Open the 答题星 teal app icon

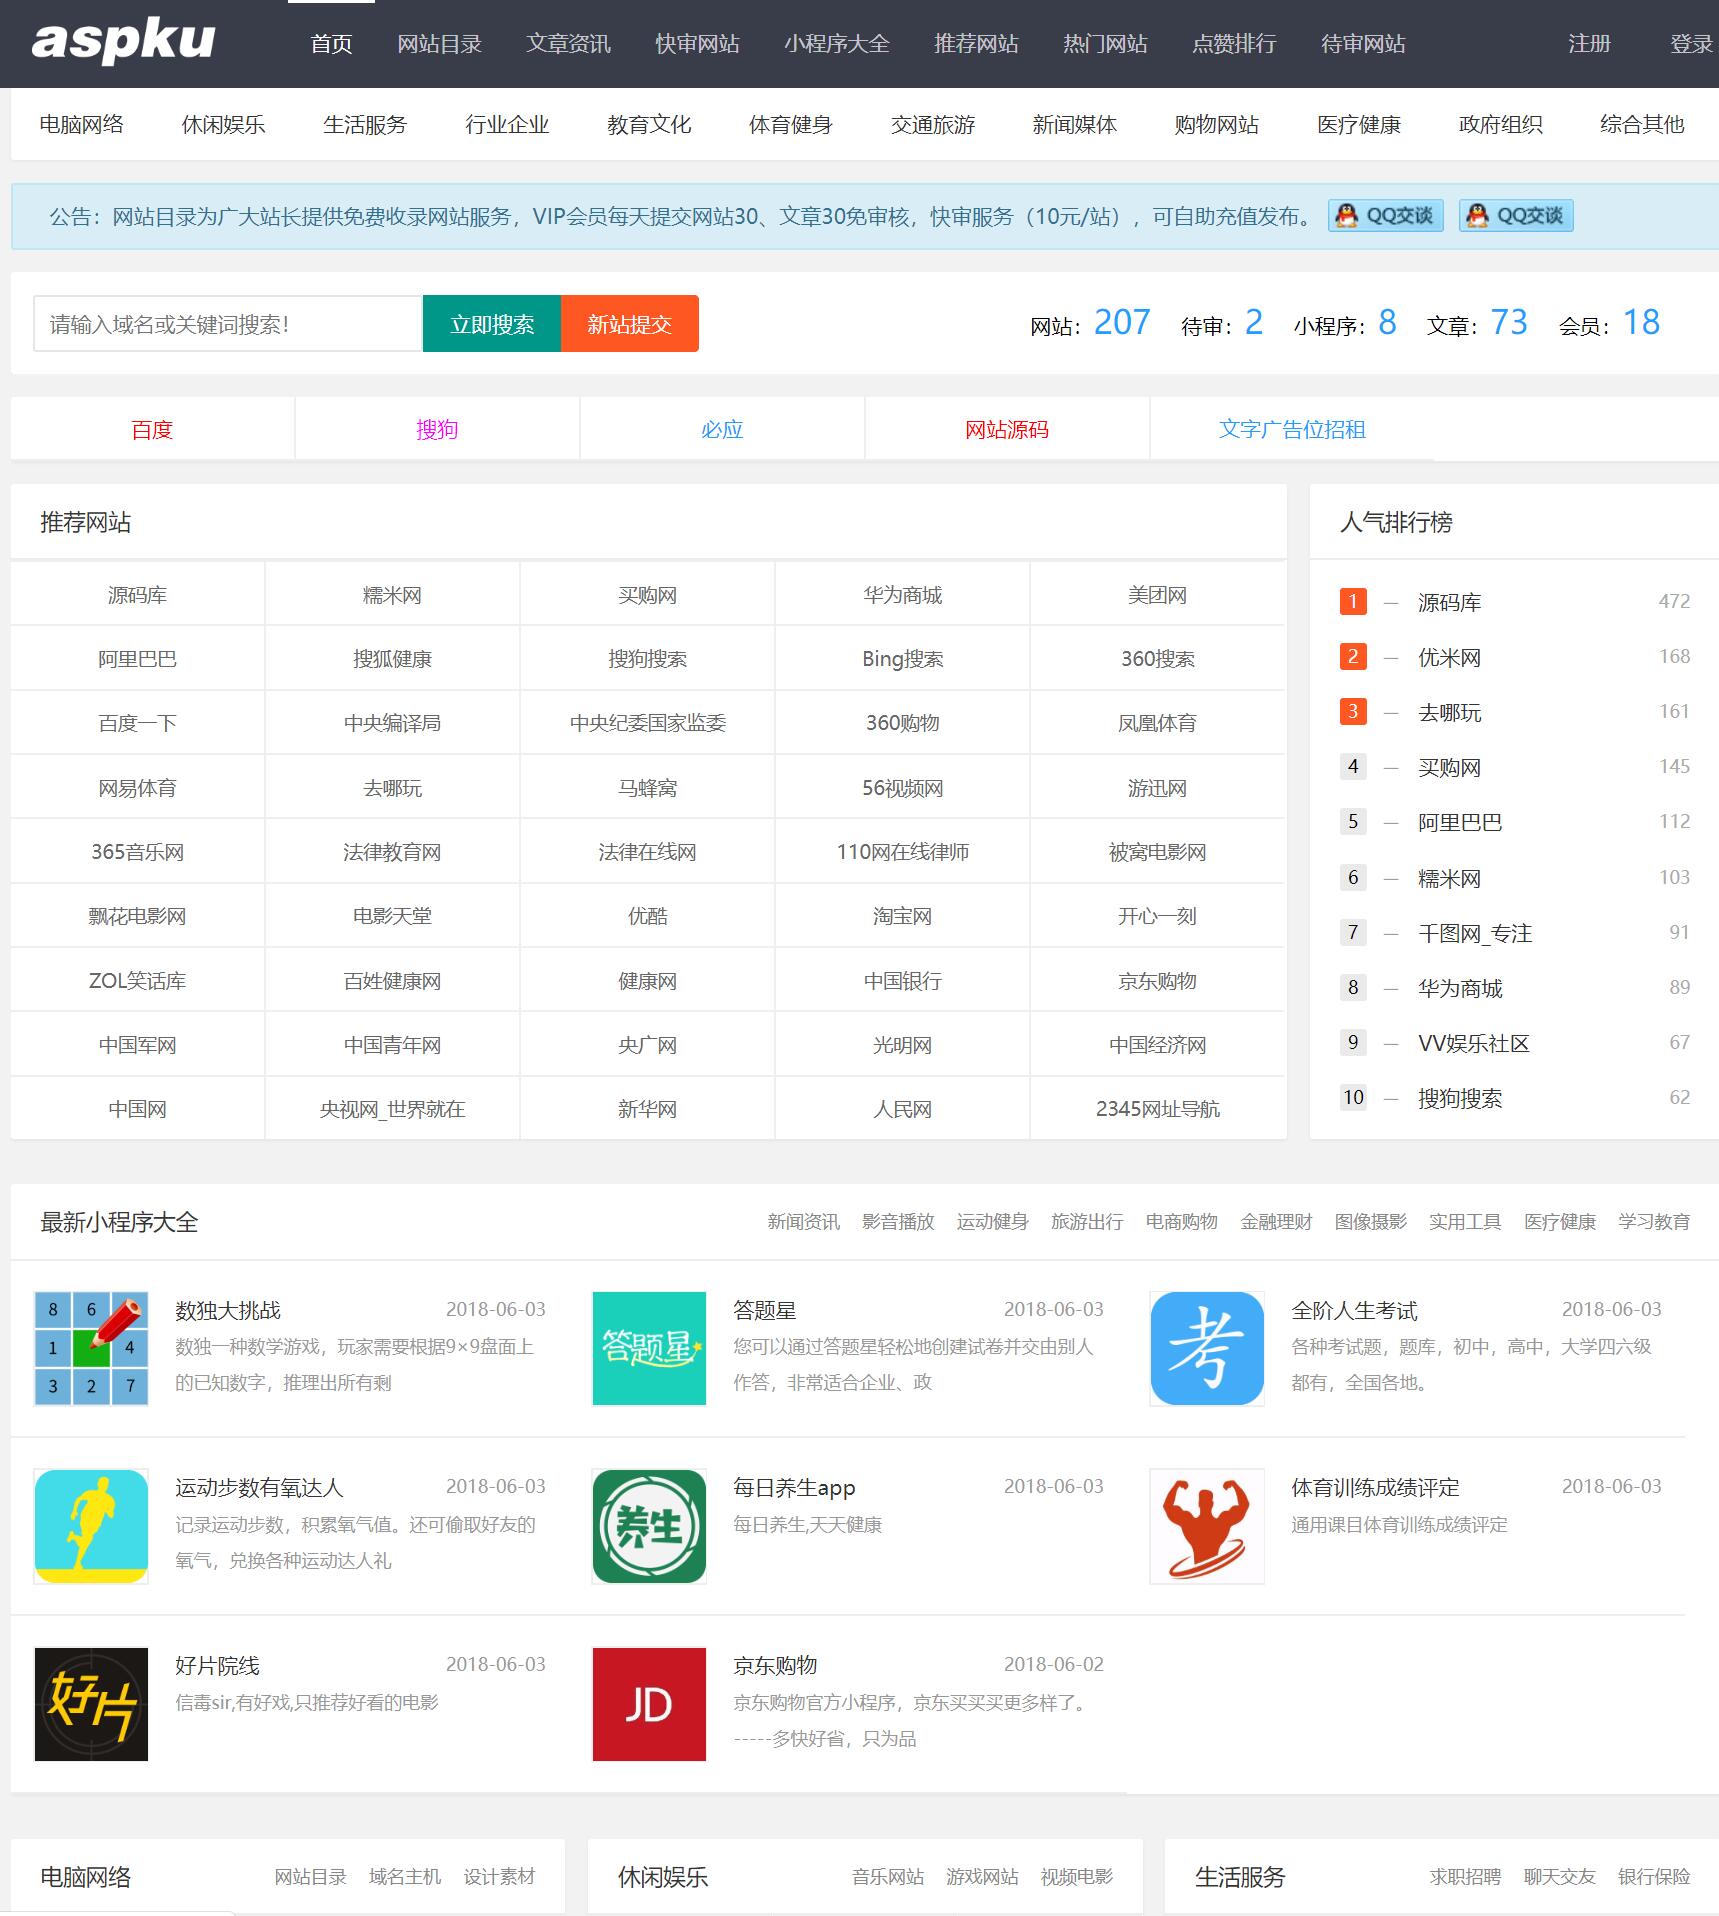649,1348
